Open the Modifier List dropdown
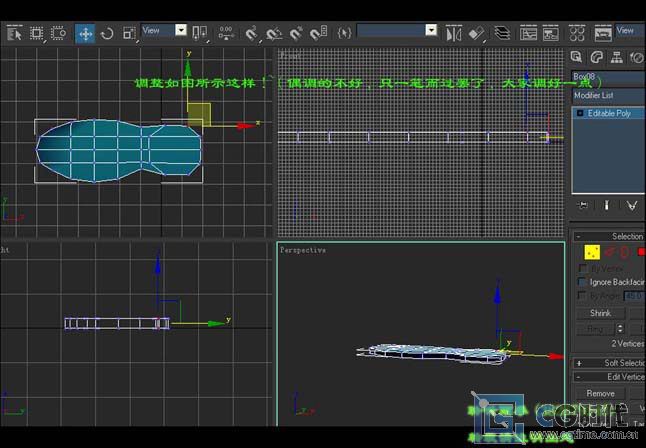The image size is (646, 448). [x=609, y=96]
